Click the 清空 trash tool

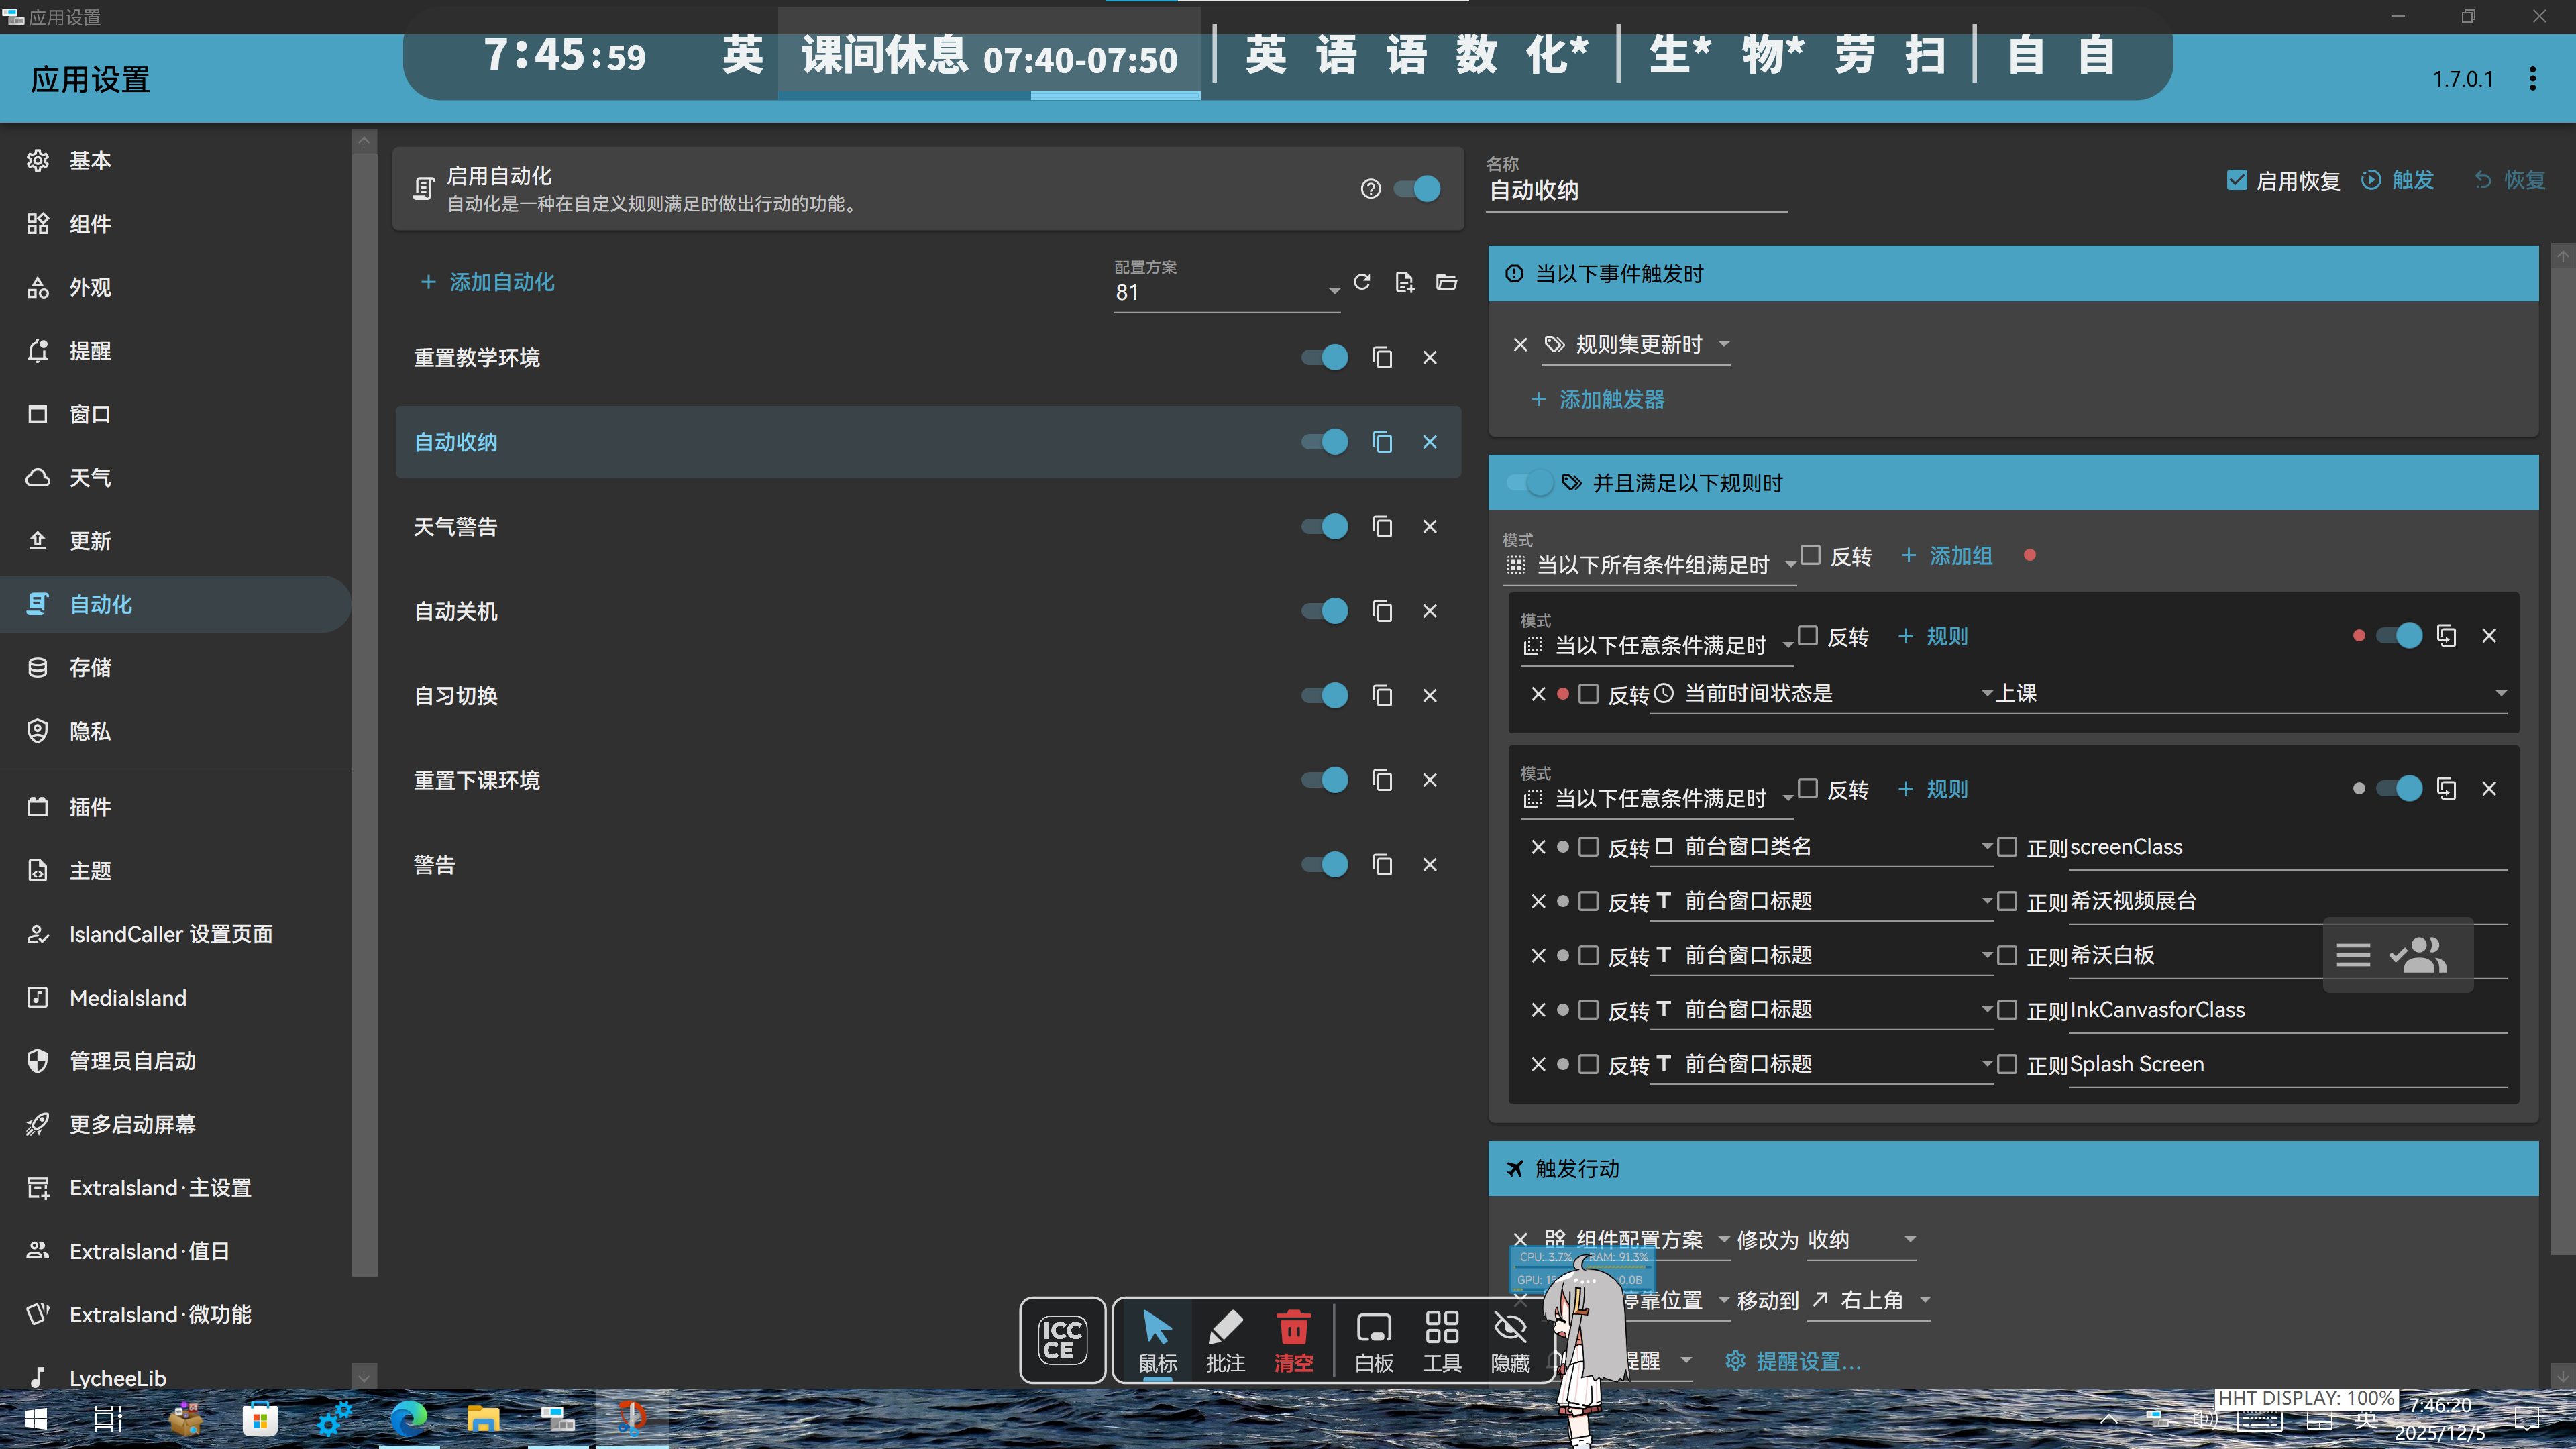click(1293, 1340)
